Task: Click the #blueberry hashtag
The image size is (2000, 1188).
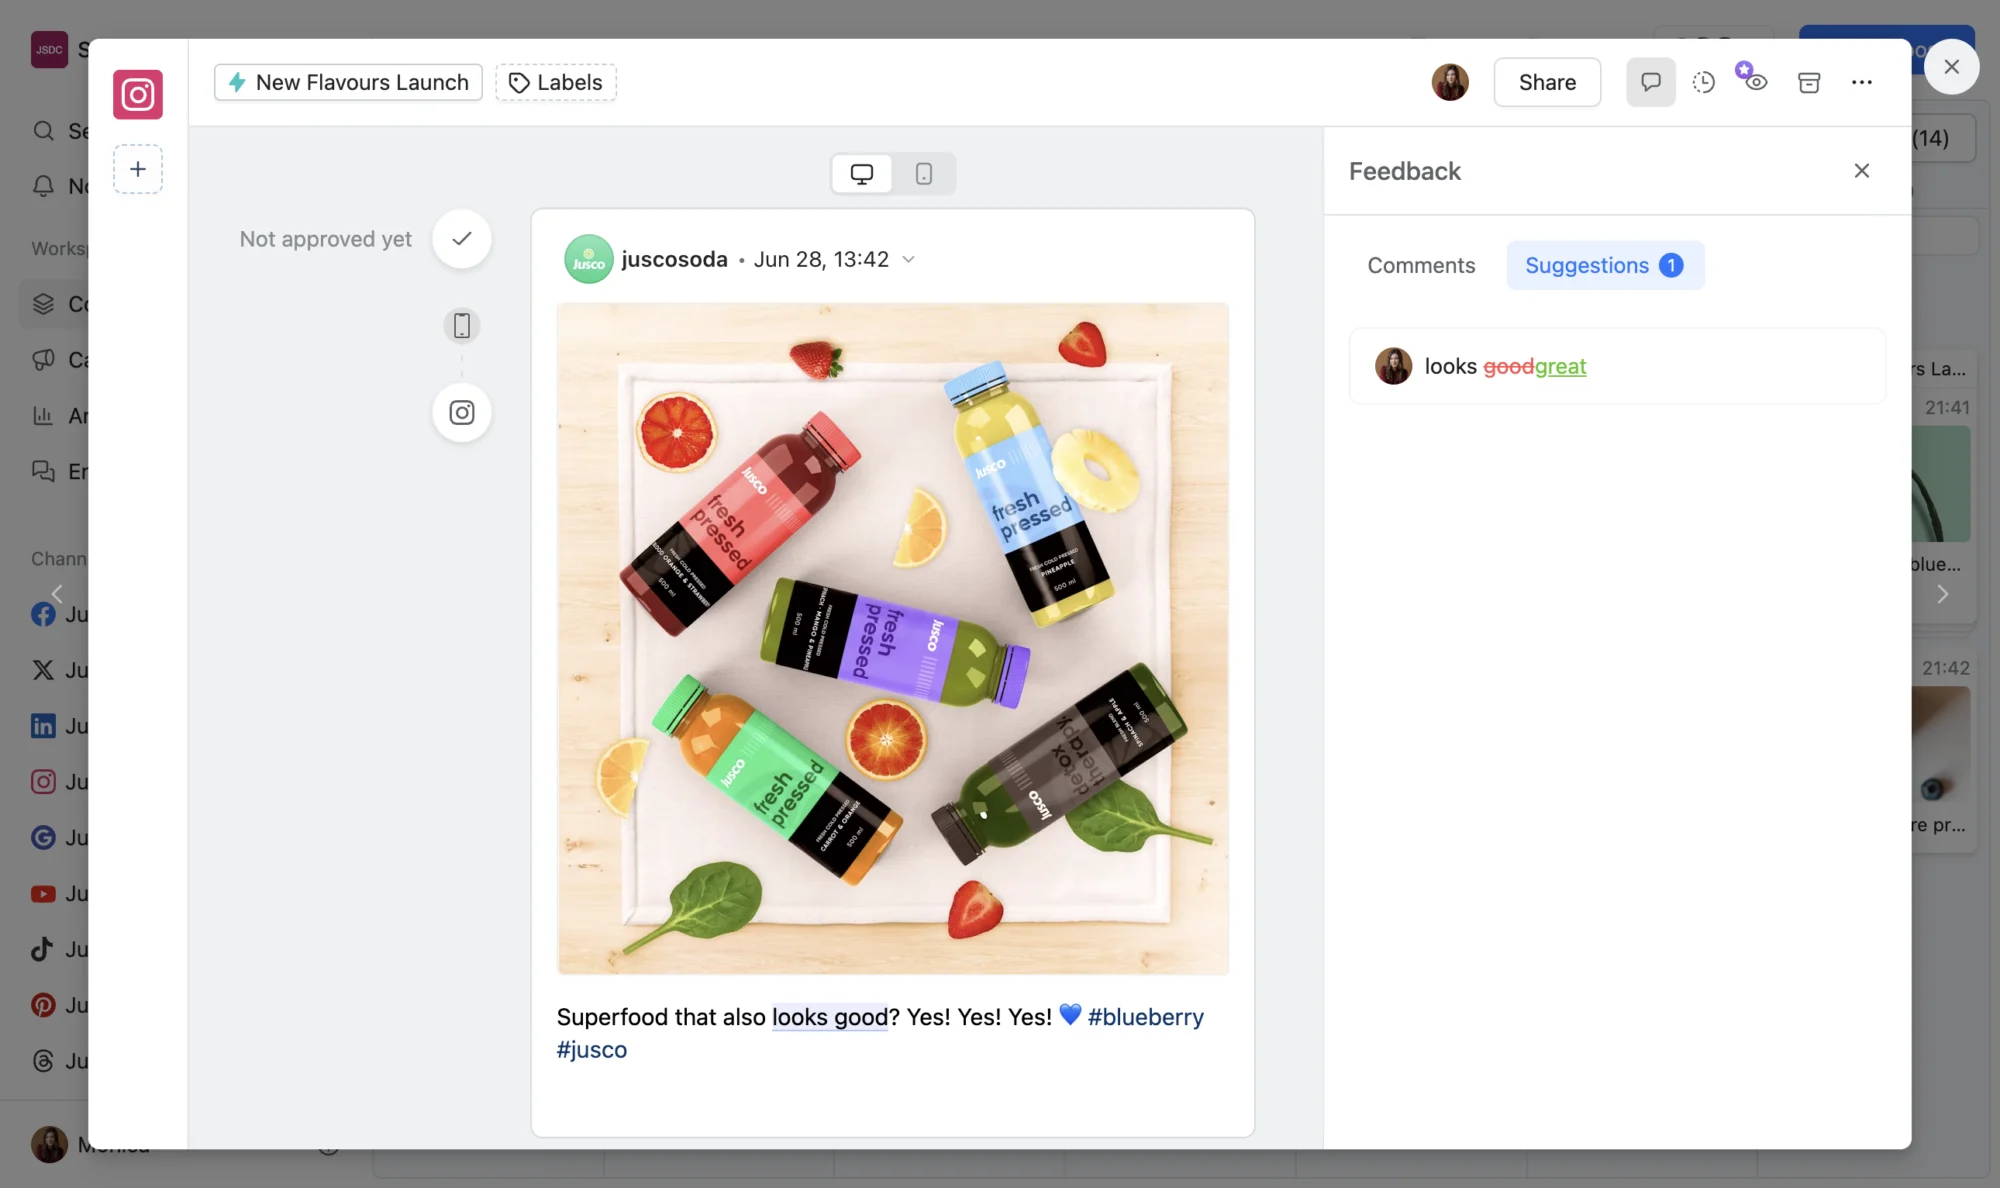Action: pos(1146,1017)
